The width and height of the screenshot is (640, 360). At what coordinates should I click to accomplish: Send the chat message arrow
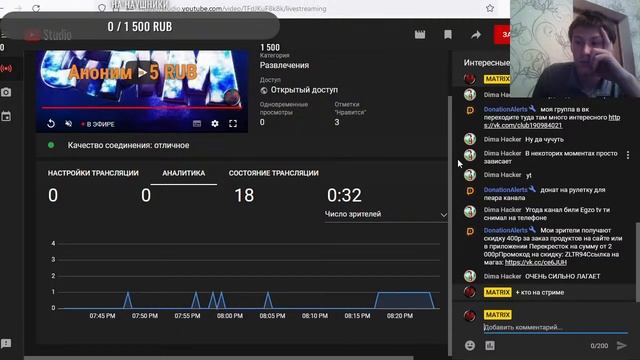[621, 345]
